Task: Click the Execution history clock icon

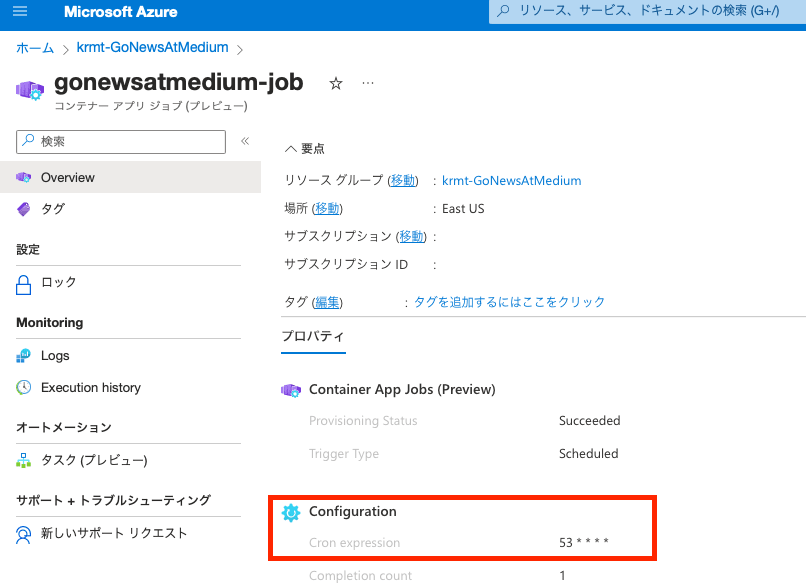Action: click(24, 387)
